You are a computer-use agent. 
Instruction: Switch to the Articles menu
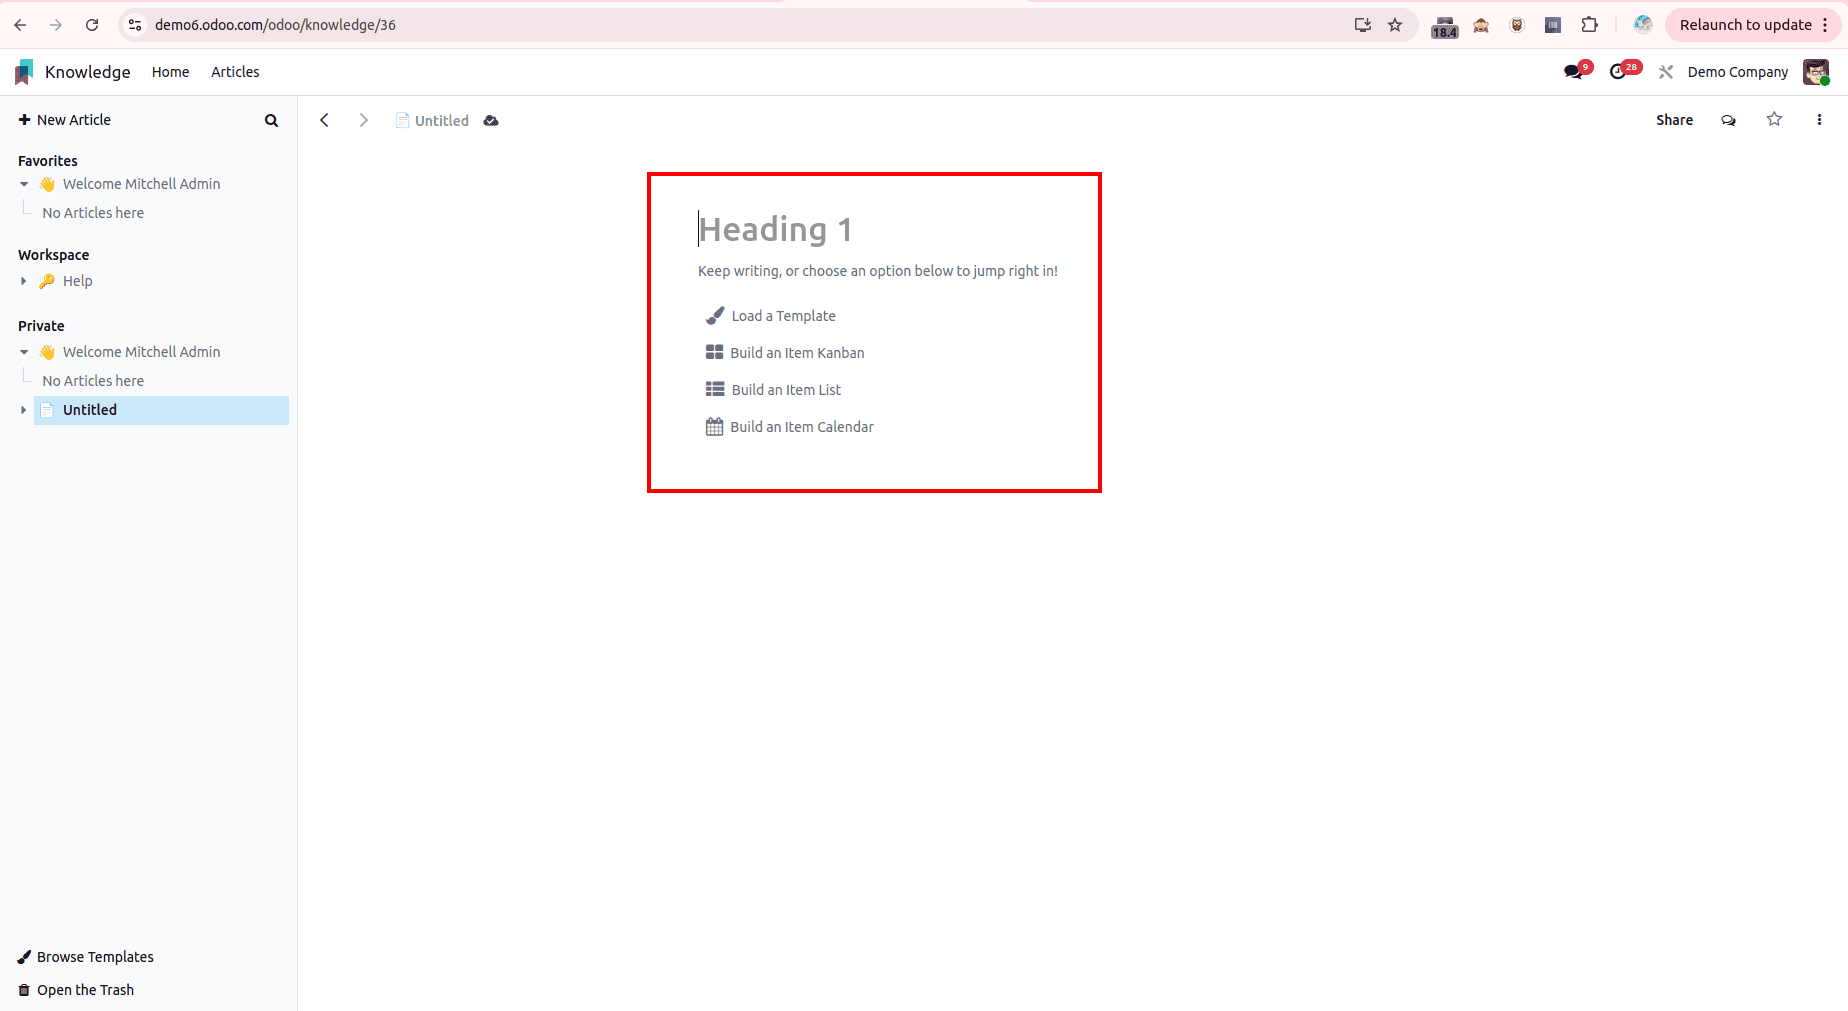[x=235, y=71]
